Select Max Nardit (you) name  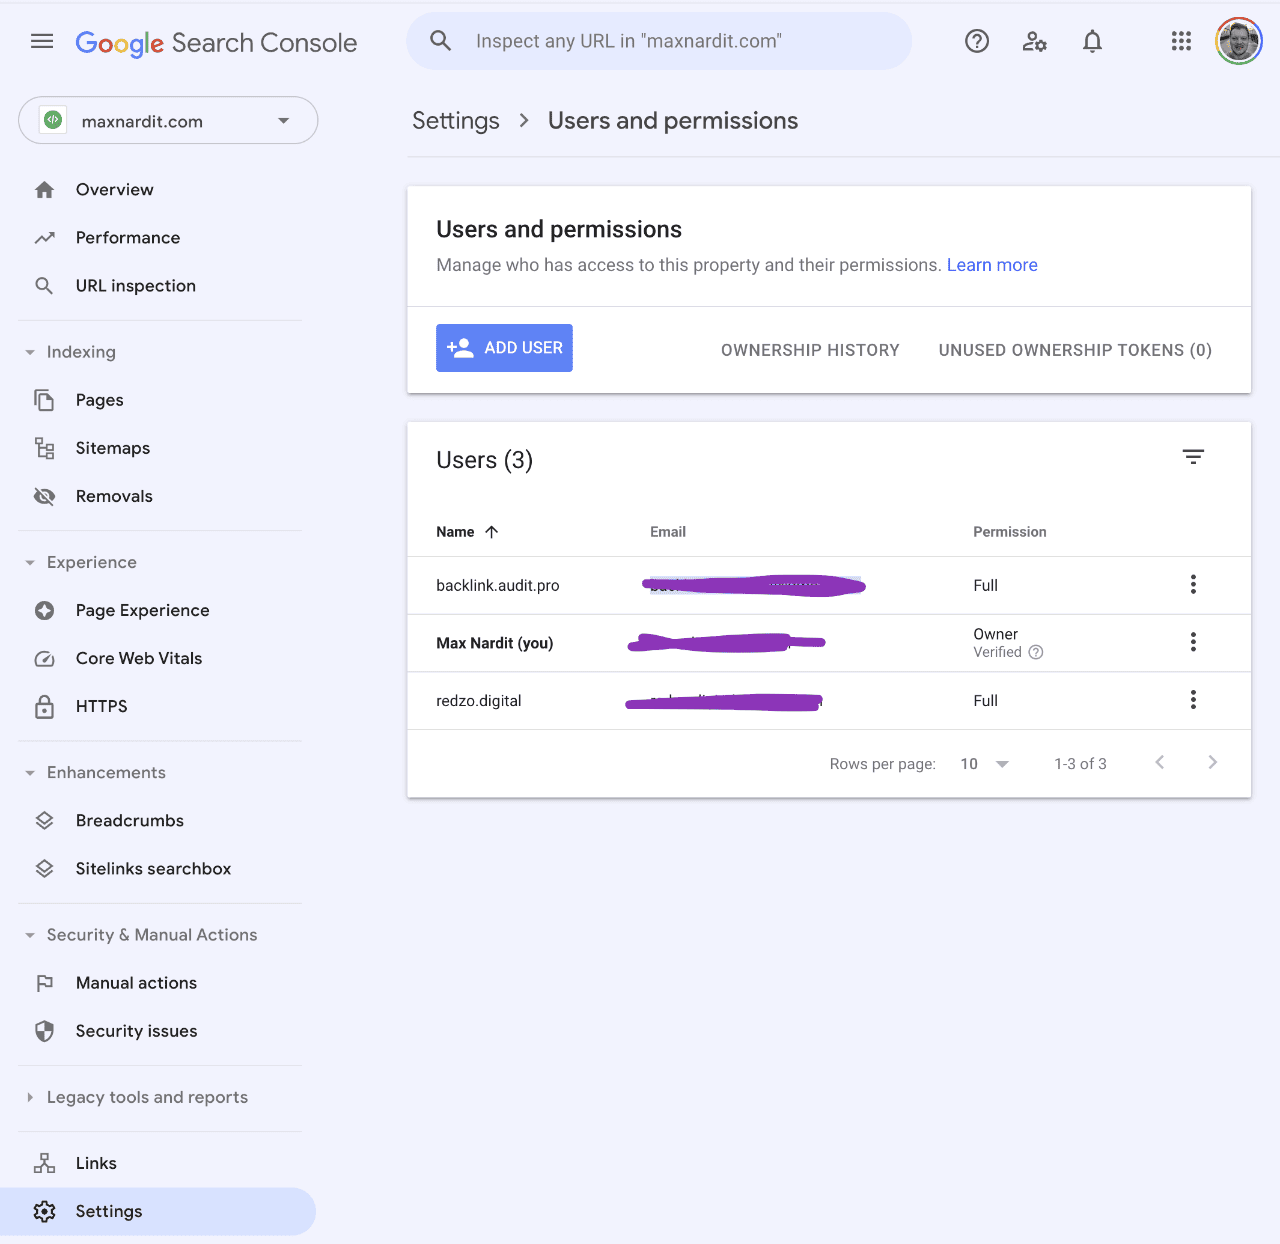pos(495,643)
